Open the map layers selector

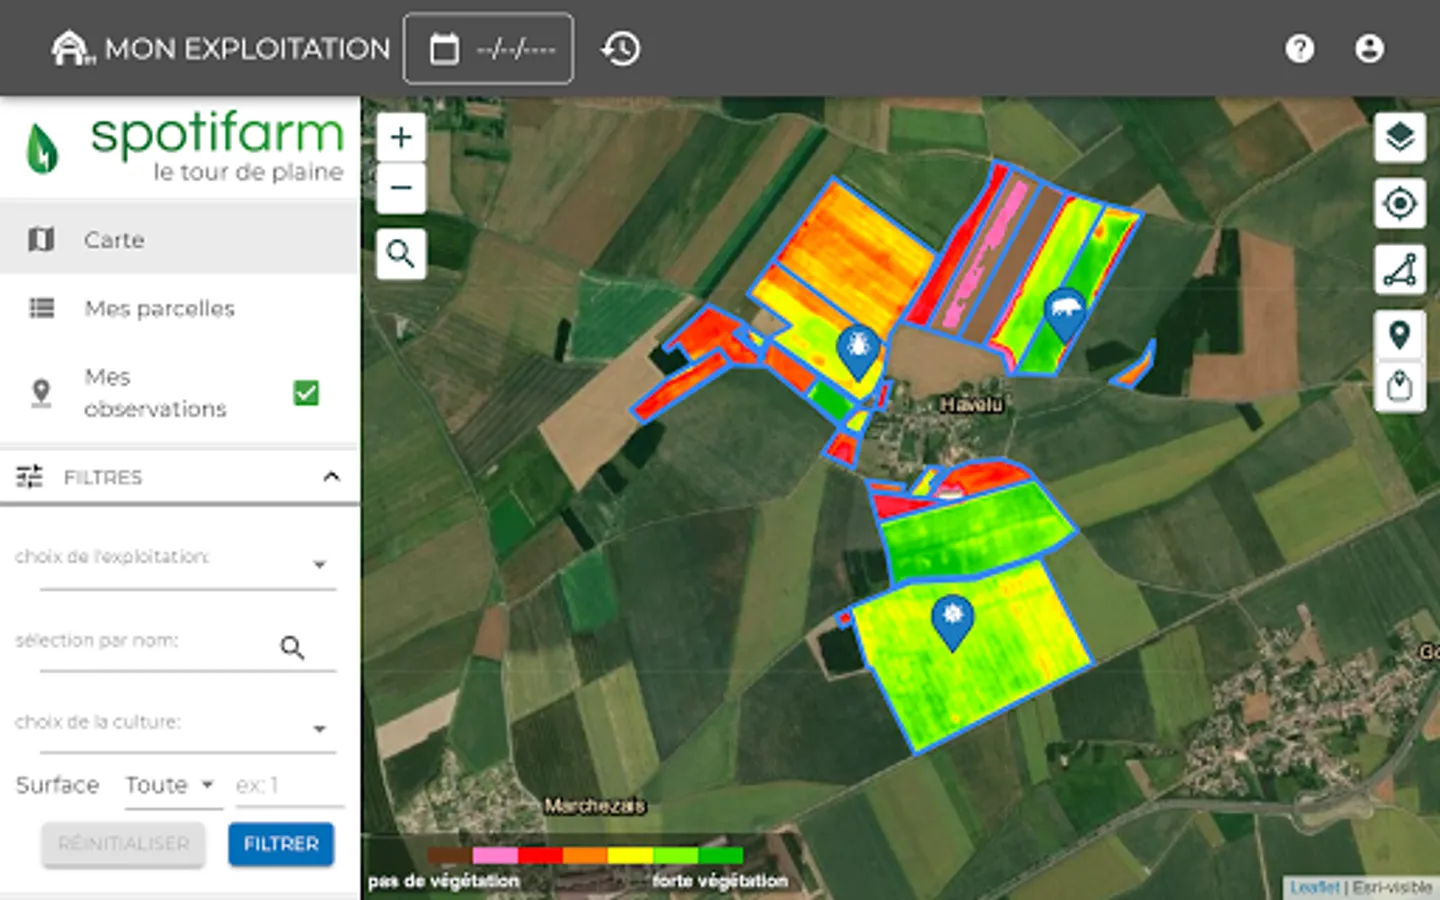1399,137
